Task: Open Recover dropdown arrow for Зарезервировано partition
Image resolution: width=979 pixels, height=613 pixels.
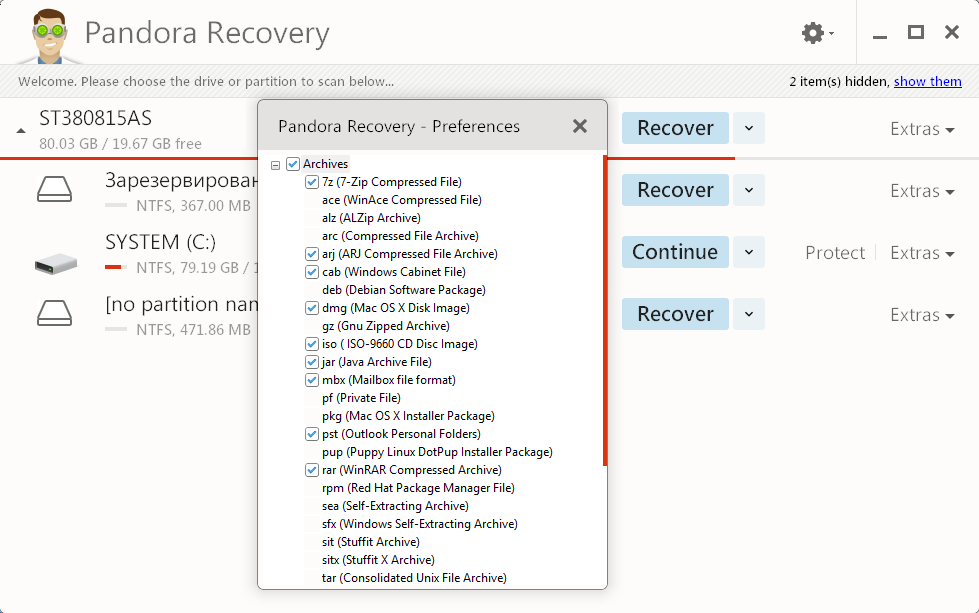Action: coord(749,190)
